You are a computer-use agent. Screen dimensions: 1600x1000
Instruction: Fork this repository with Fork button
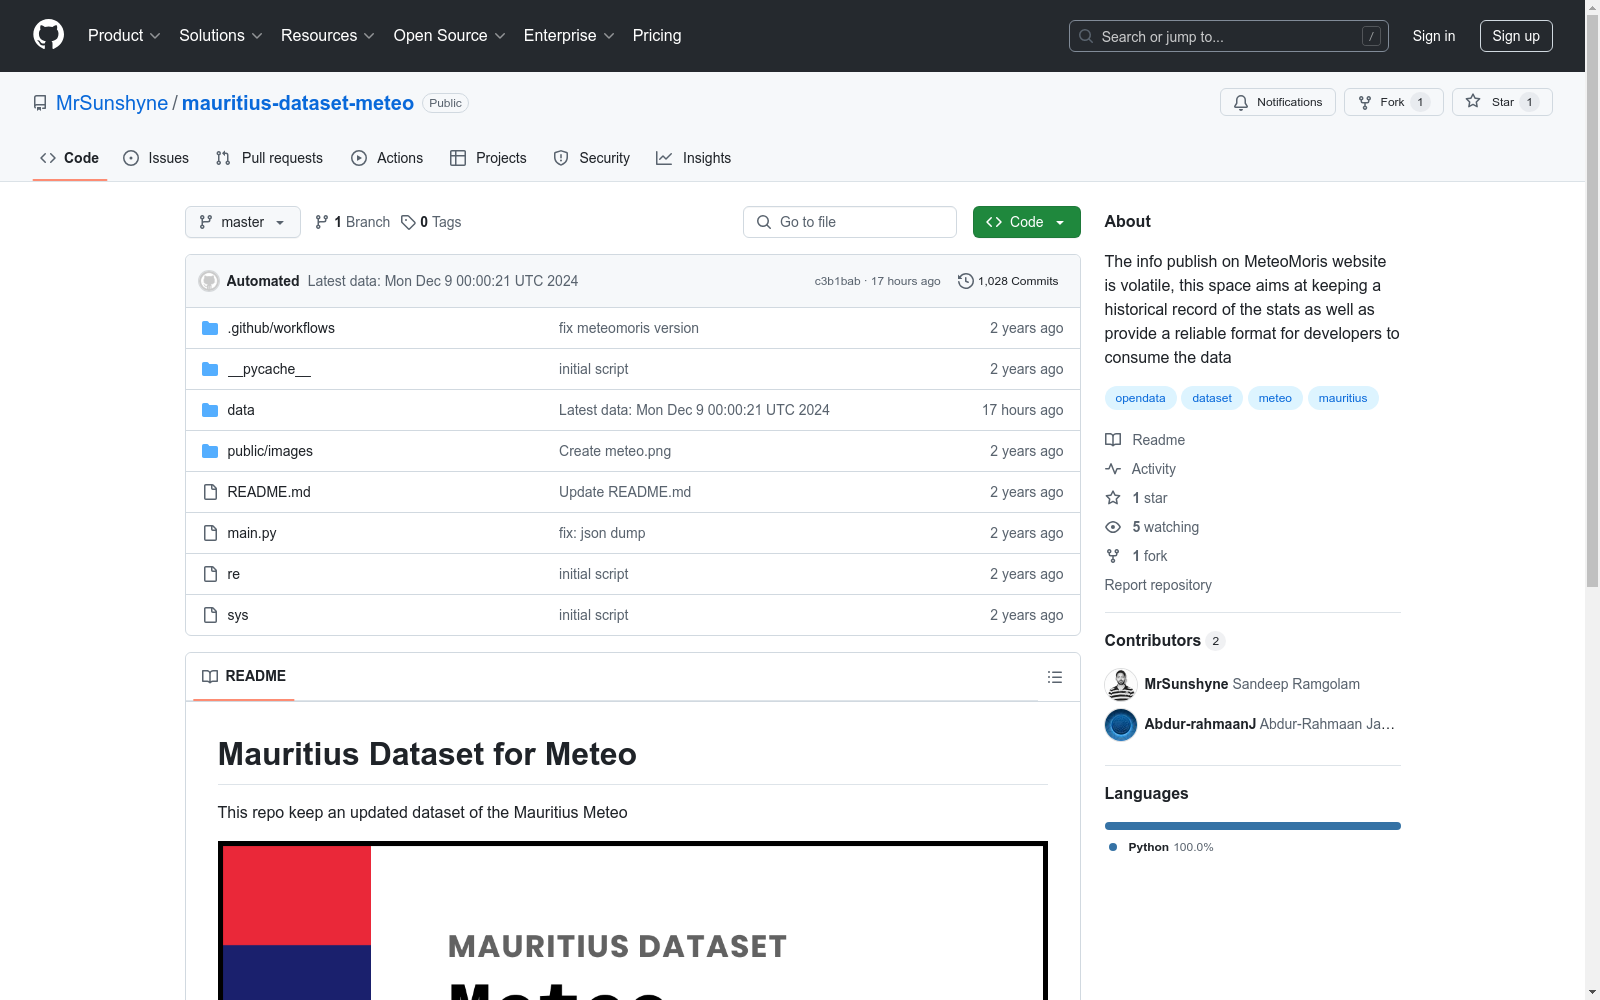tap(1393, 102)
